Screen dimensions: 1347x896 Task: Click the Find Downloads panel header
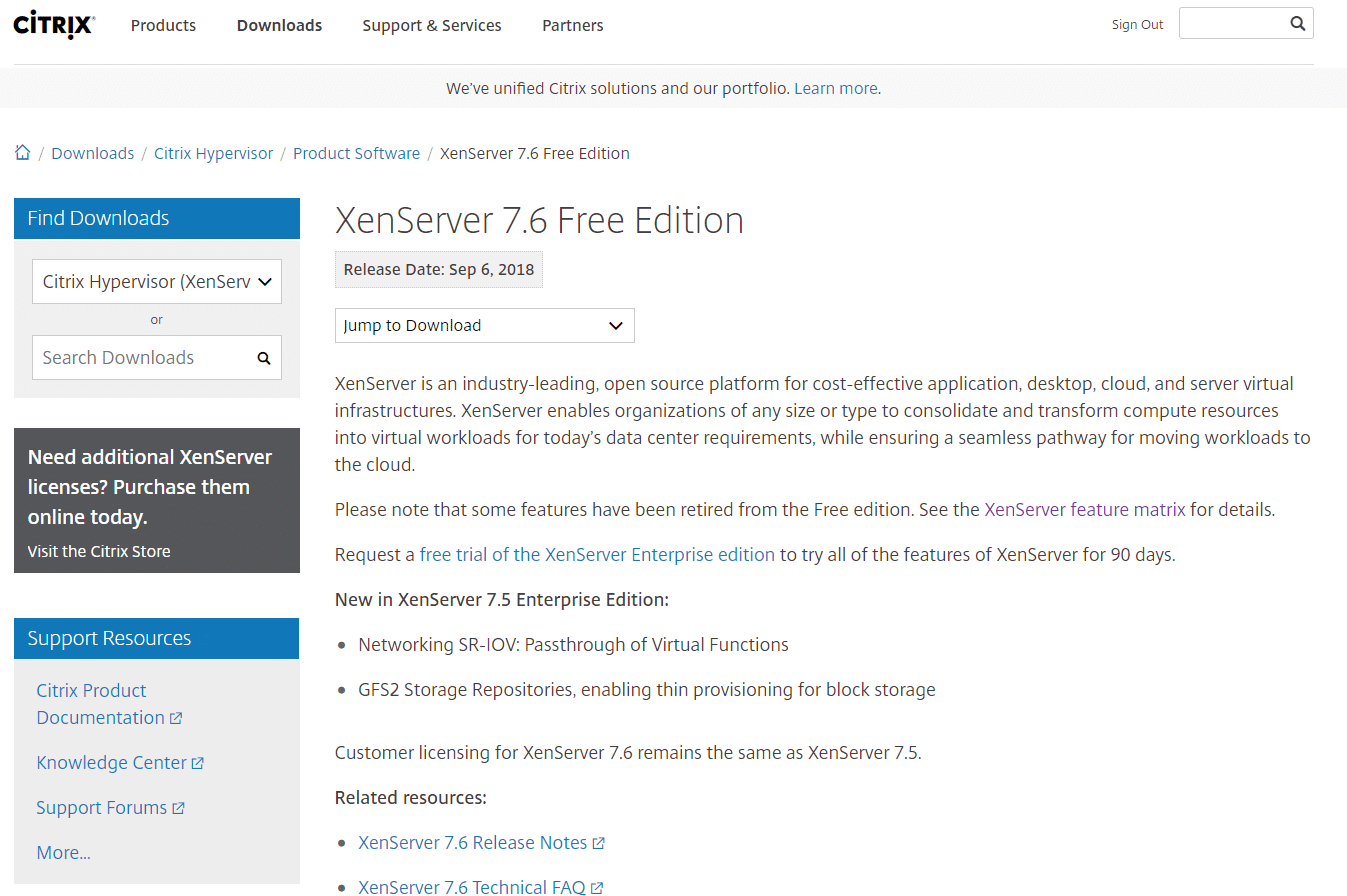[x=157, y=218]
